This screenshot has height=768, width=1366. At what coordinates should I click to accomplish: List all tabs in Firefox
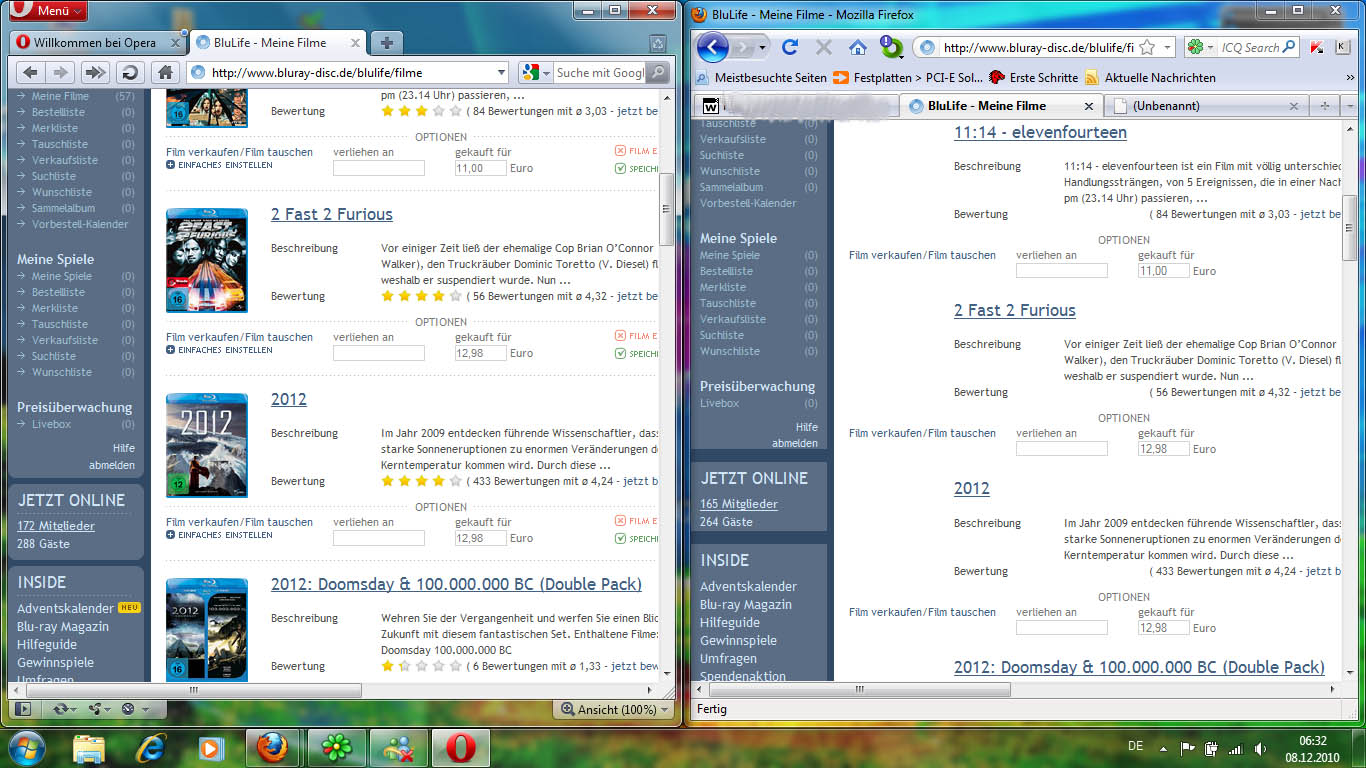[x=1349, y=105]
